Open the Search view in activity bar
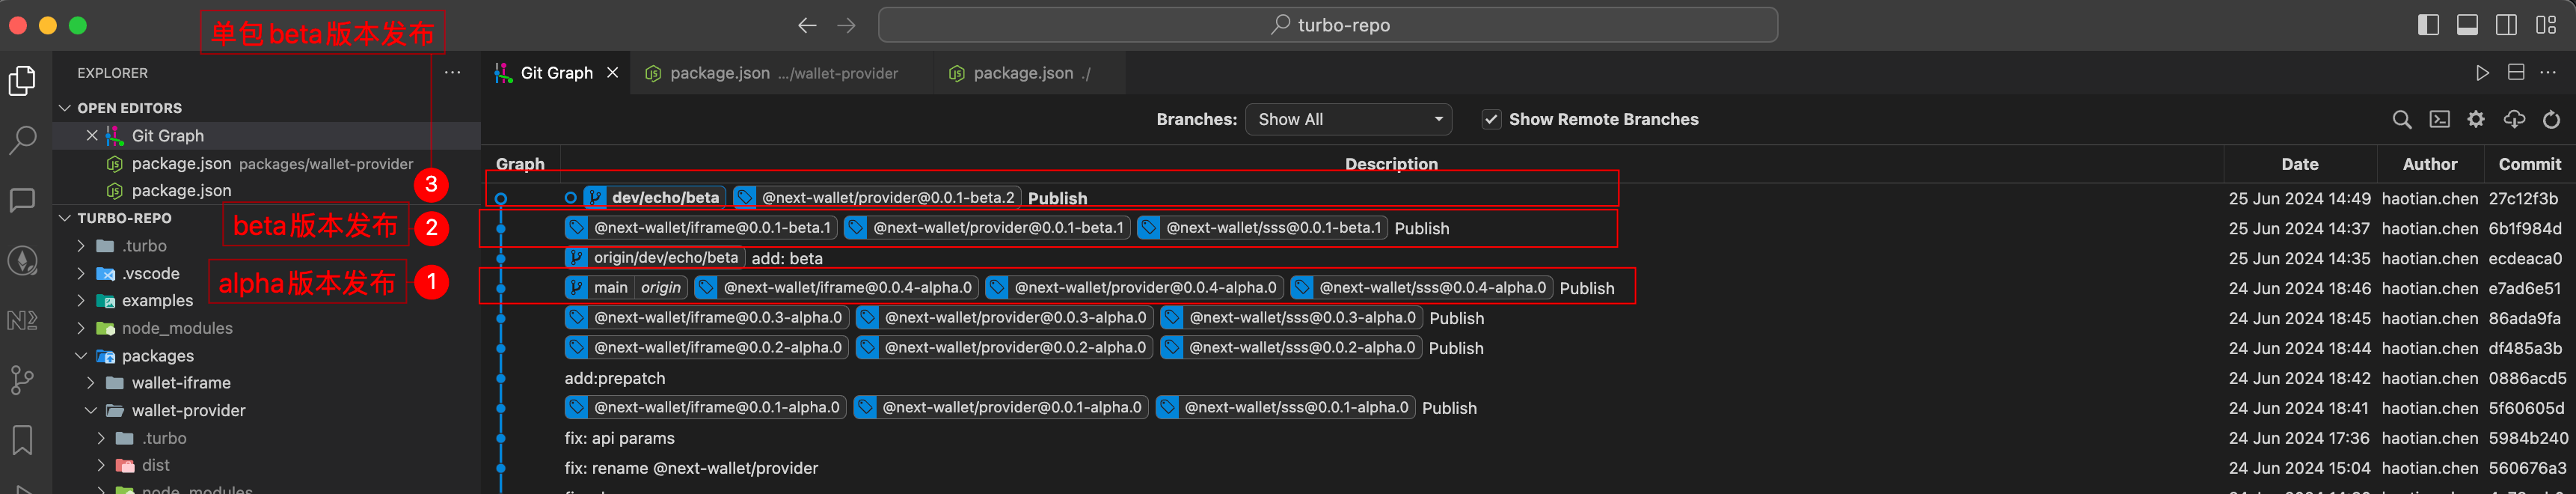 click(x=22, y=140)
